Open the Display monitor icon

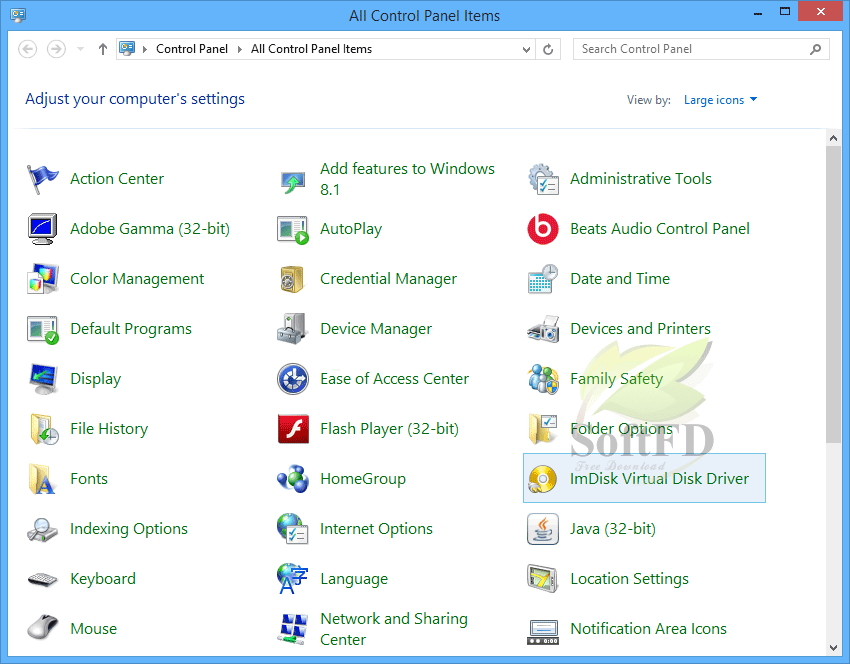point(42,379)
